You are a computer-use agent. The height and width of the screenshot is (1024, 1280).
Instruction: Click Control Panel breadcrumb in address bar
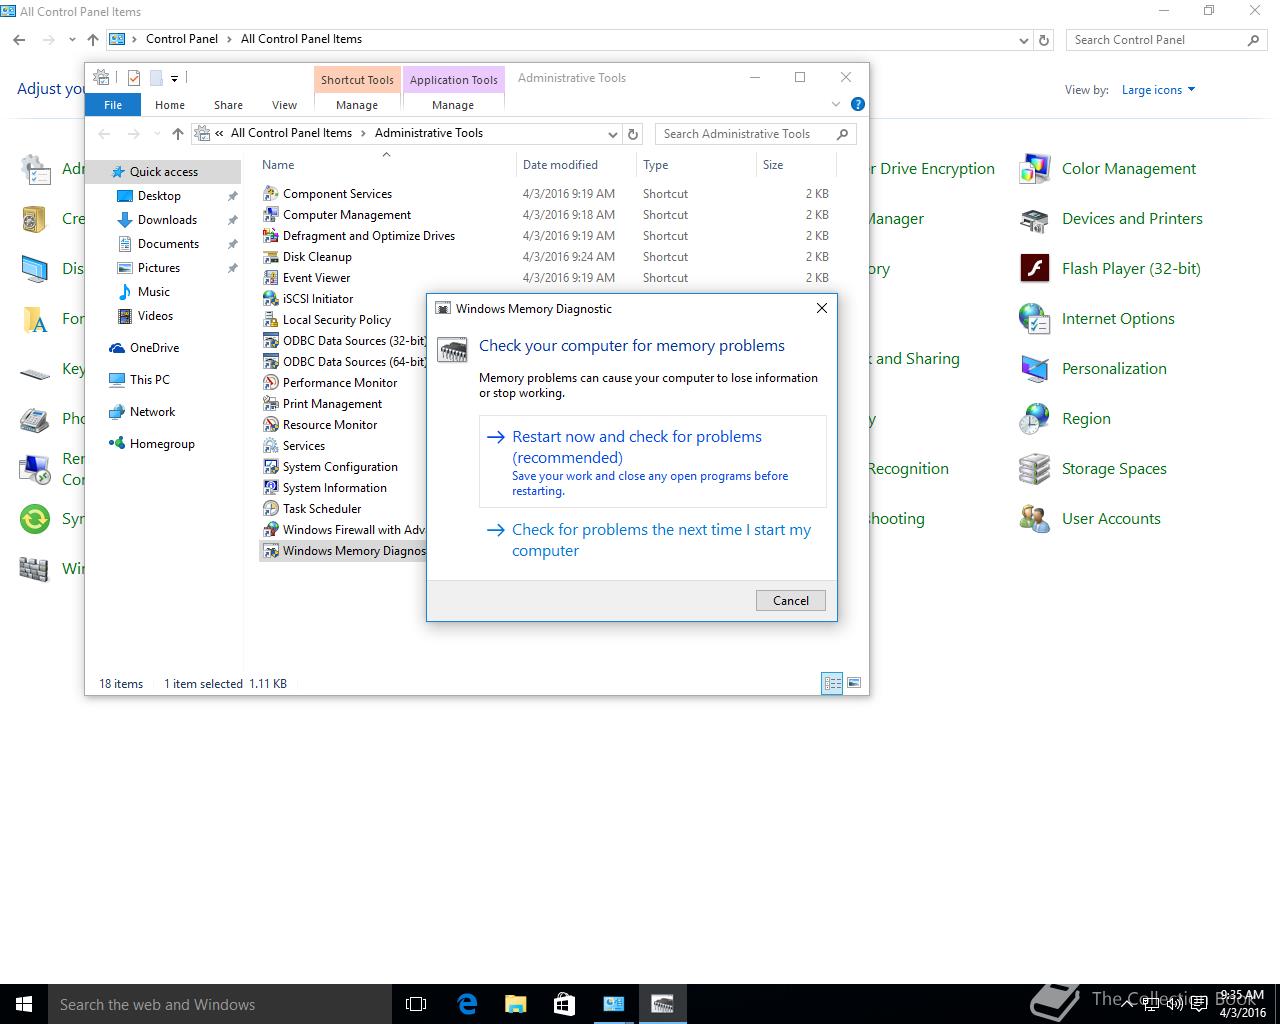point(182,39)
